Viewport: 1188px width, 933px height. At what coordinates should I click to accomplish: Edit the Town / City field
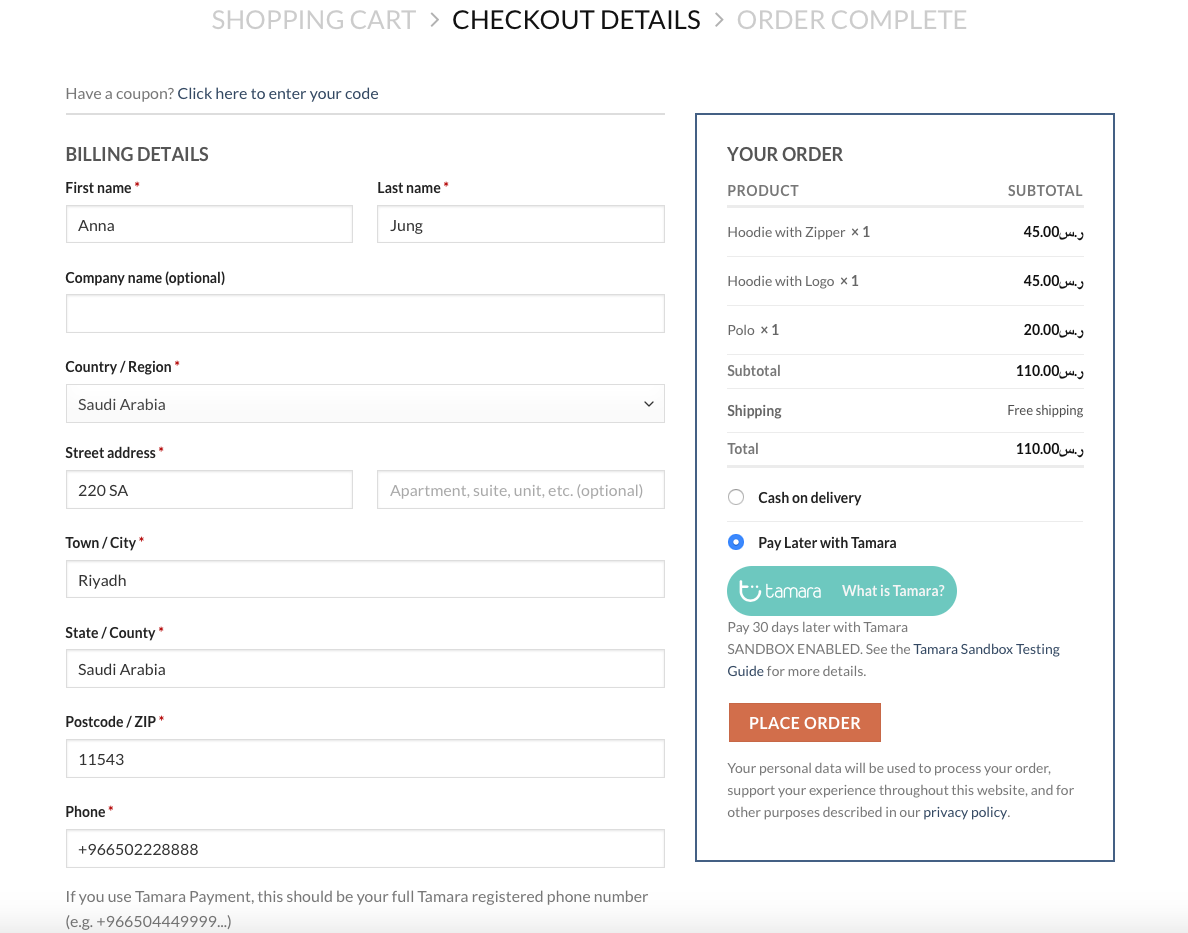click(365, 579)
